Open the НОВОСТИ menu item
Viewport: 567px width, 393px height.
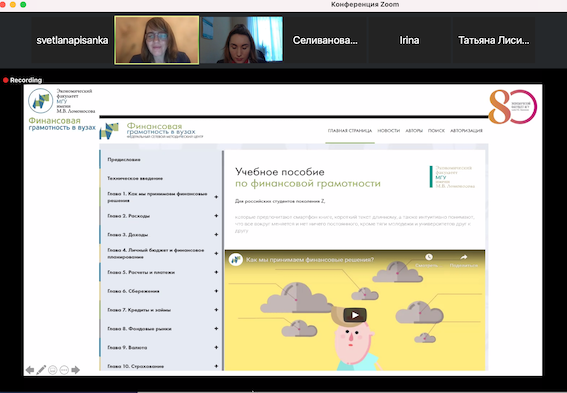[388, 131]
